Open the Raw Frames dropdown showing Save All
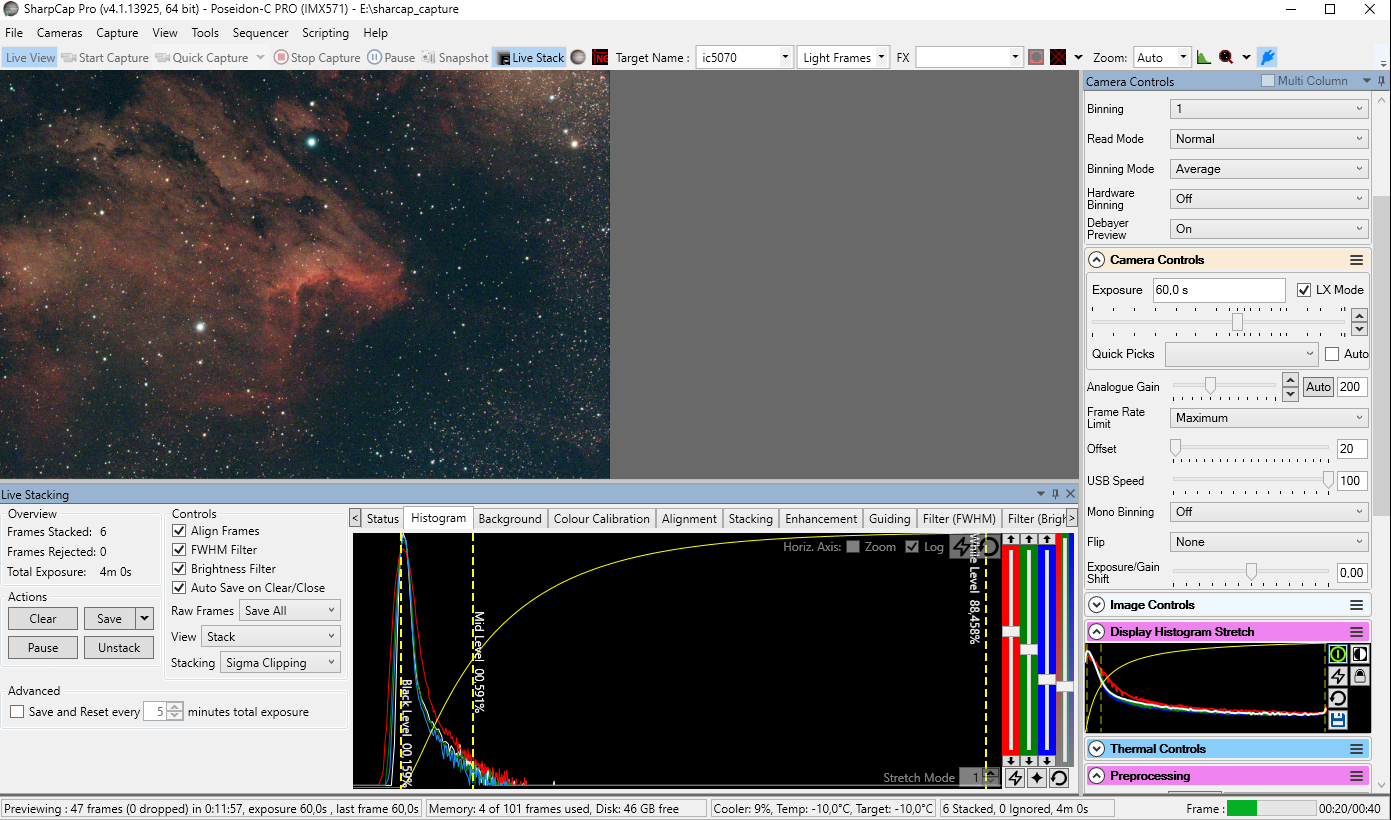 click(290, 611)
